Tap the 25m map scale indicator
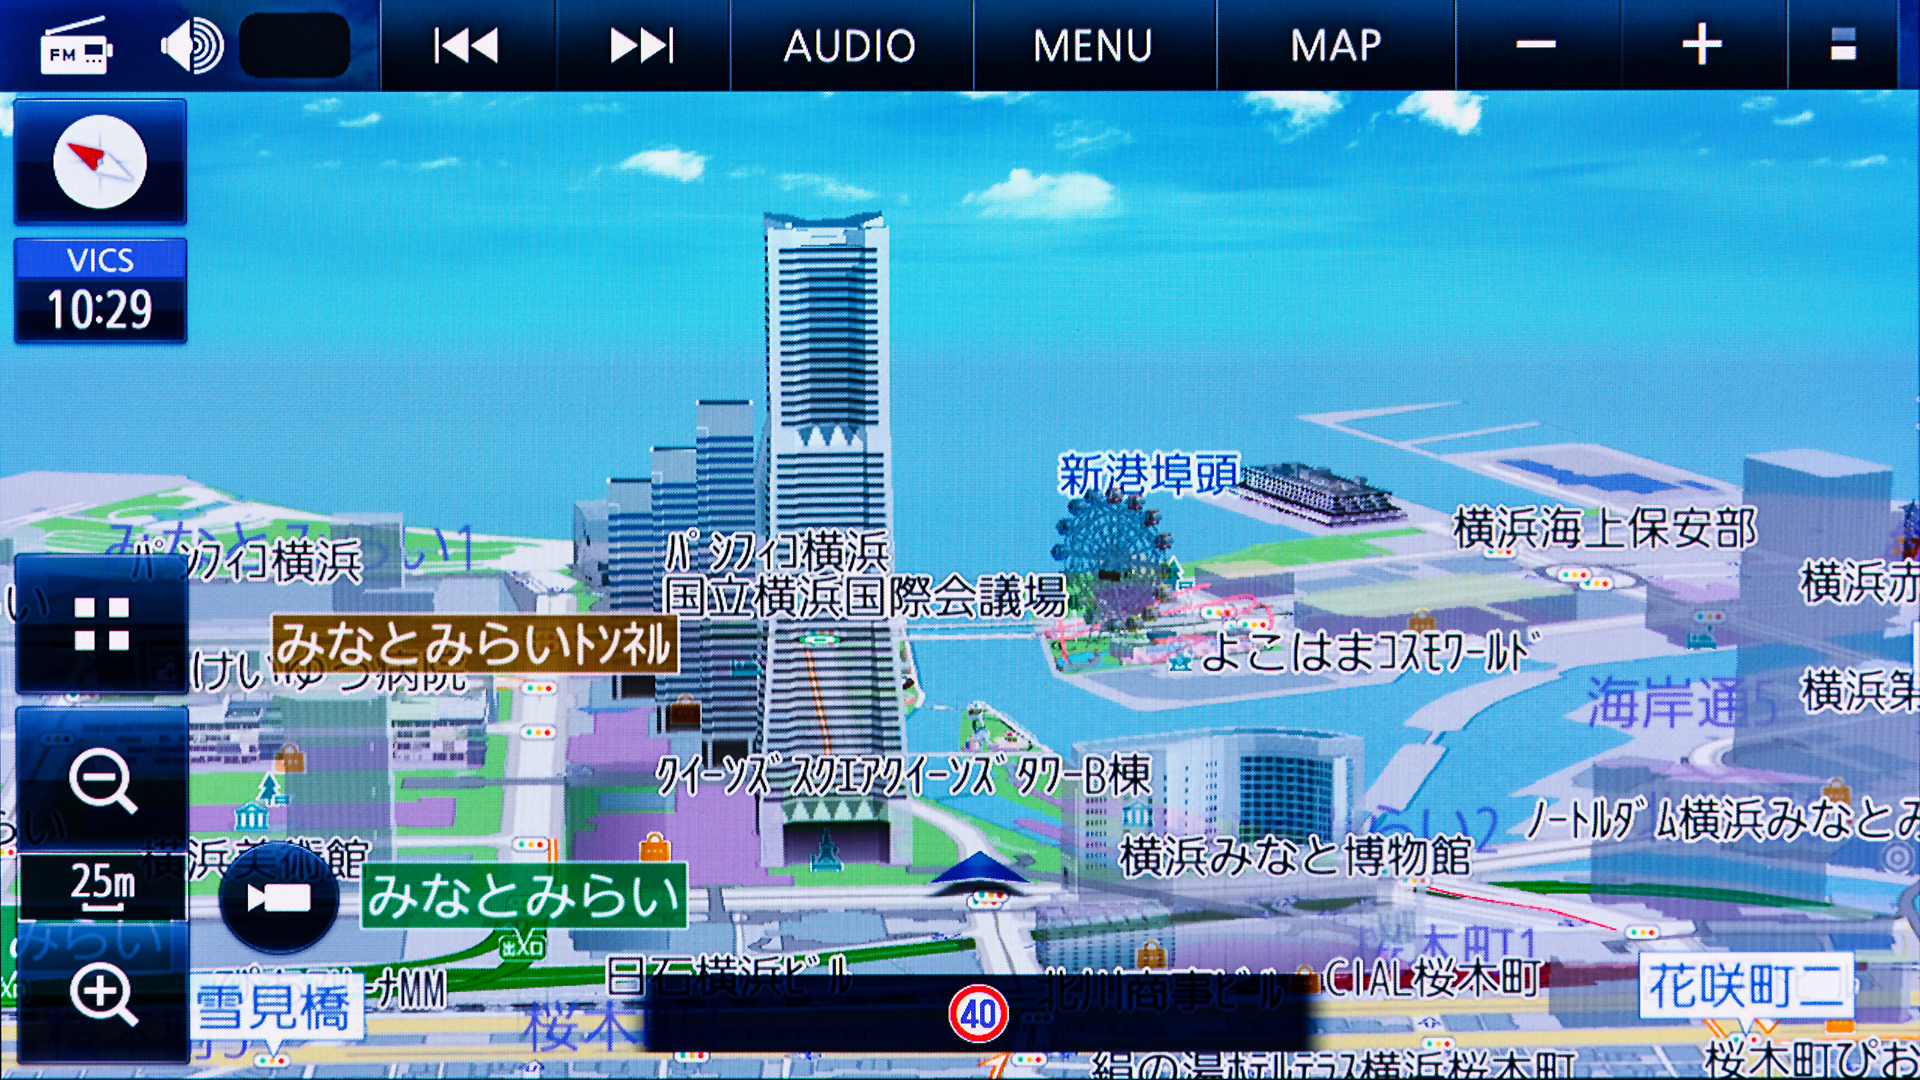The height and width of the screenshot is (1080, 1920). pos(102,886)
